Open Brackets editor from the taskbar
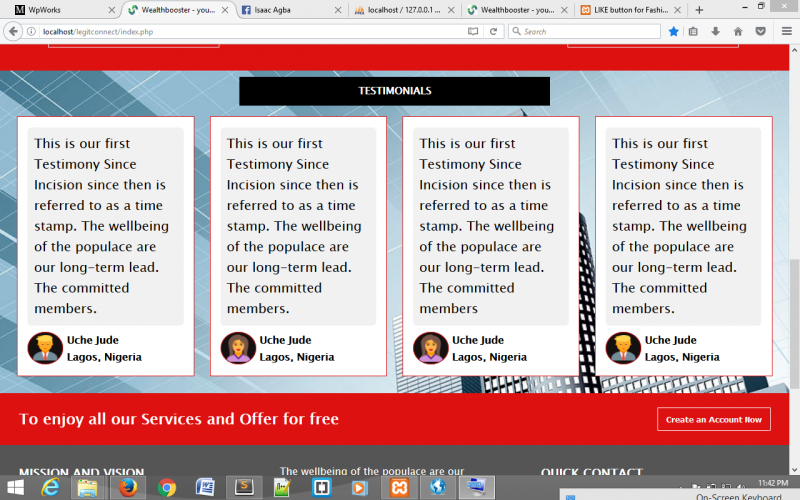The height and width of the screenshot is (500, 800). 321,488
